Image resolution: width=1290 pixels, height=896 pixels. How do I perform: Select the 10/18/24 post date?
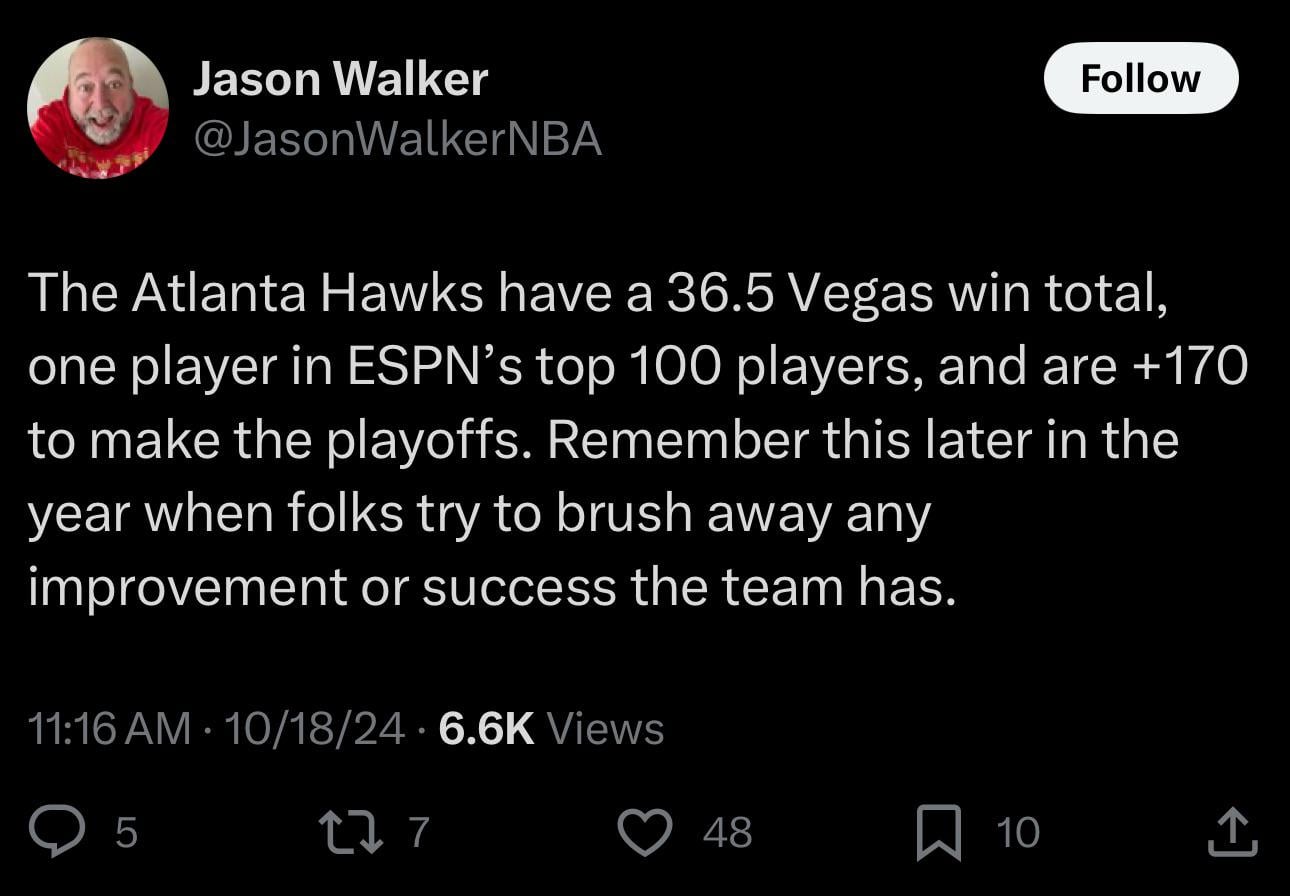point(314,729)
